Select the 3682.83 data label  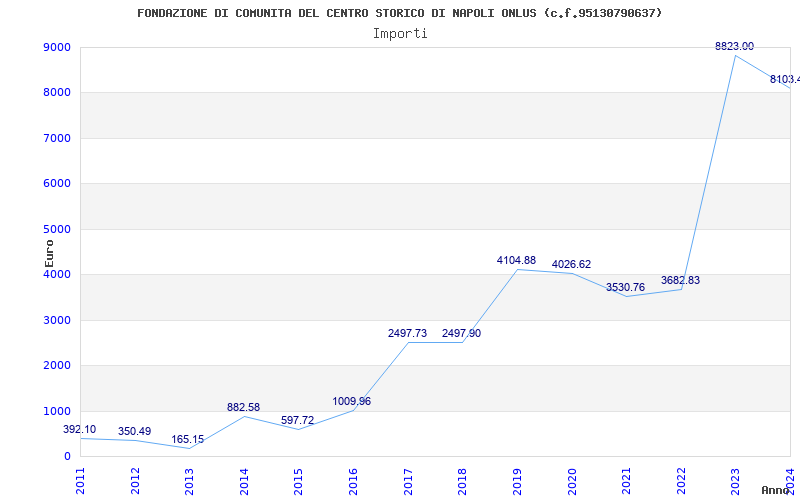tap(680, 281)
